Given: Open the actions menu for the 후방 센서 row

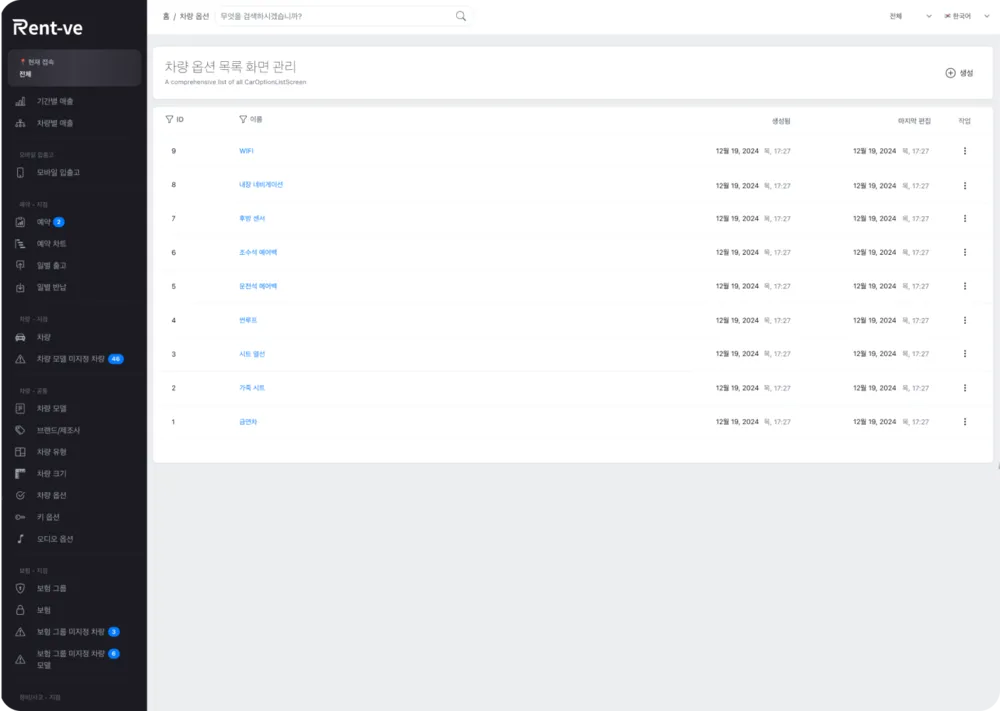Looking at the screenshot, I should (x=965, y=219).
